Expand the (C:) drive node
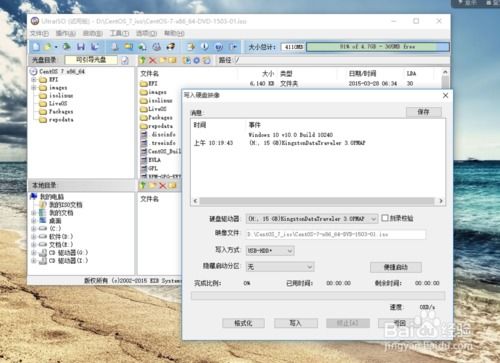 coord(34,228)
